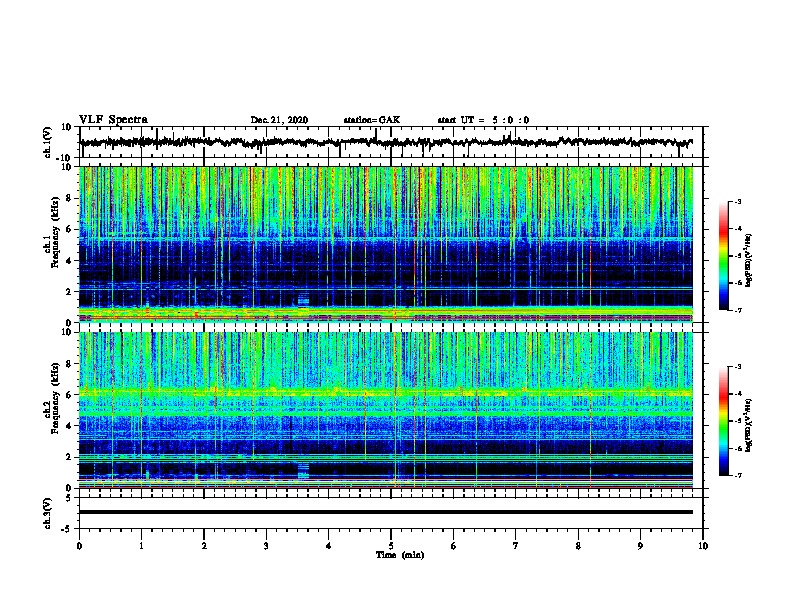
Task: Click the "6" kHz tick of ch.2 spectrogram
Action: coord(69,395)
